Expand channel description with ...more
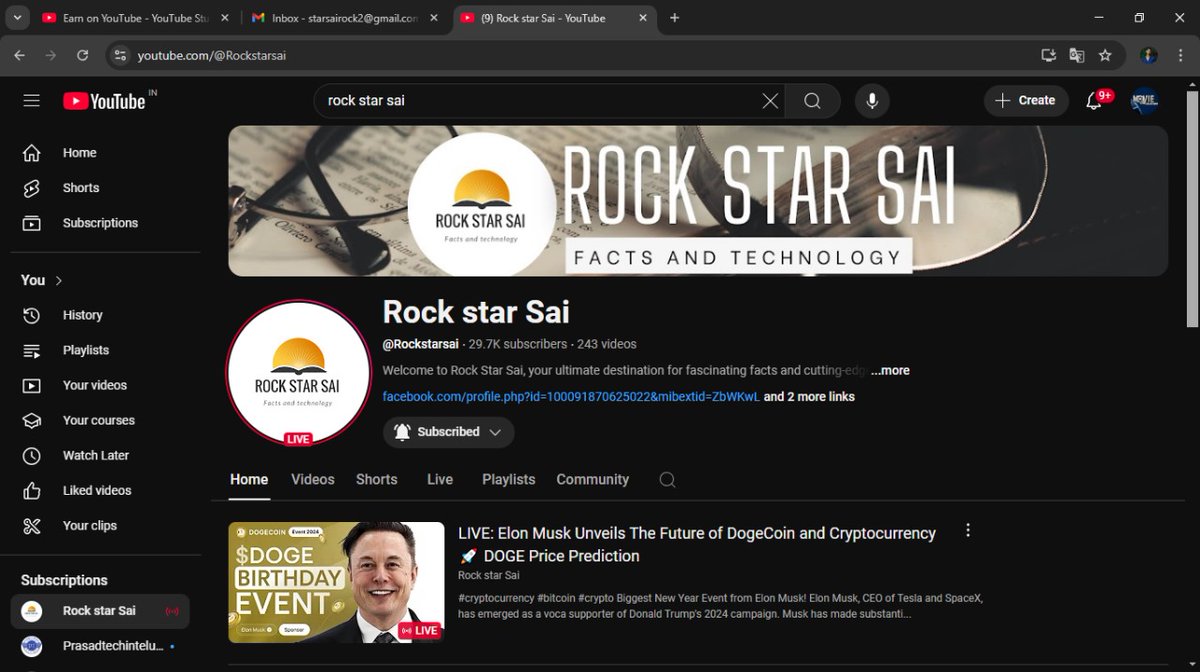The width and height of the screenshot is (1200, 672). click(890, 370)
